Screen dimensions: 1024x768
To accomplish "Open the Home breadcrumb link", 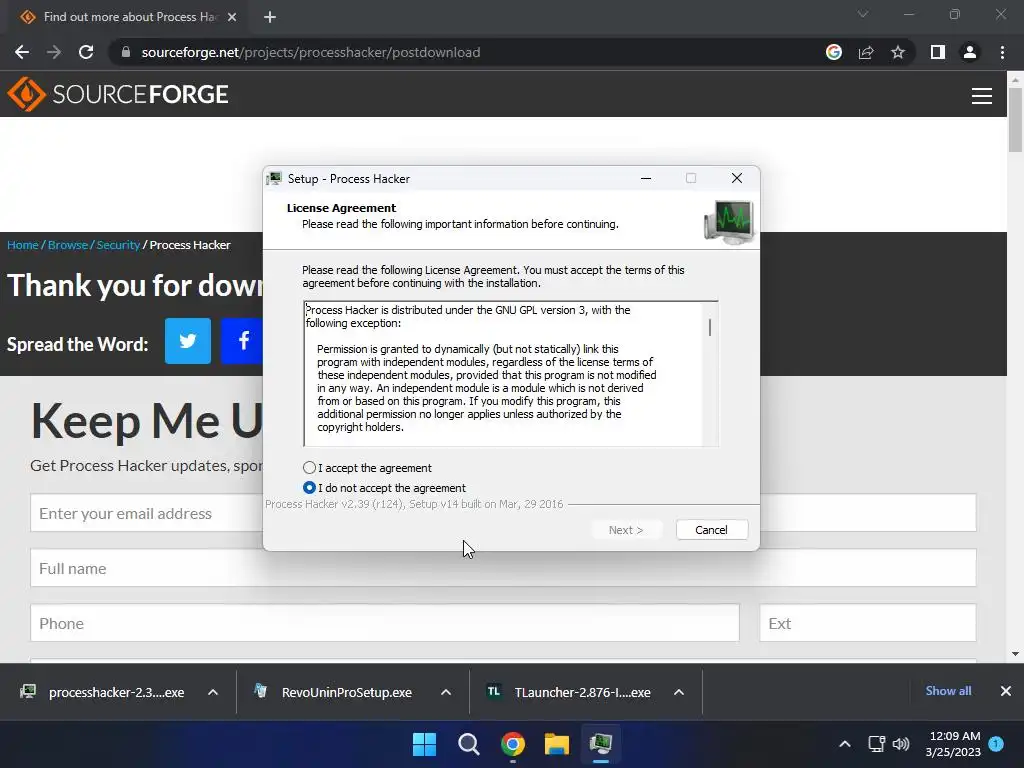I will (x=23, y=245).
